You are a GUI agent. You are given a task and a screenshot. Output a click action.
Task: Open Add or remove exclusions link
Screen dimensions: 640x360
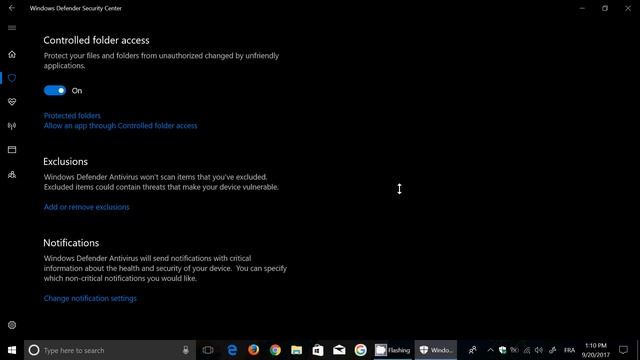tap(87, 207)
